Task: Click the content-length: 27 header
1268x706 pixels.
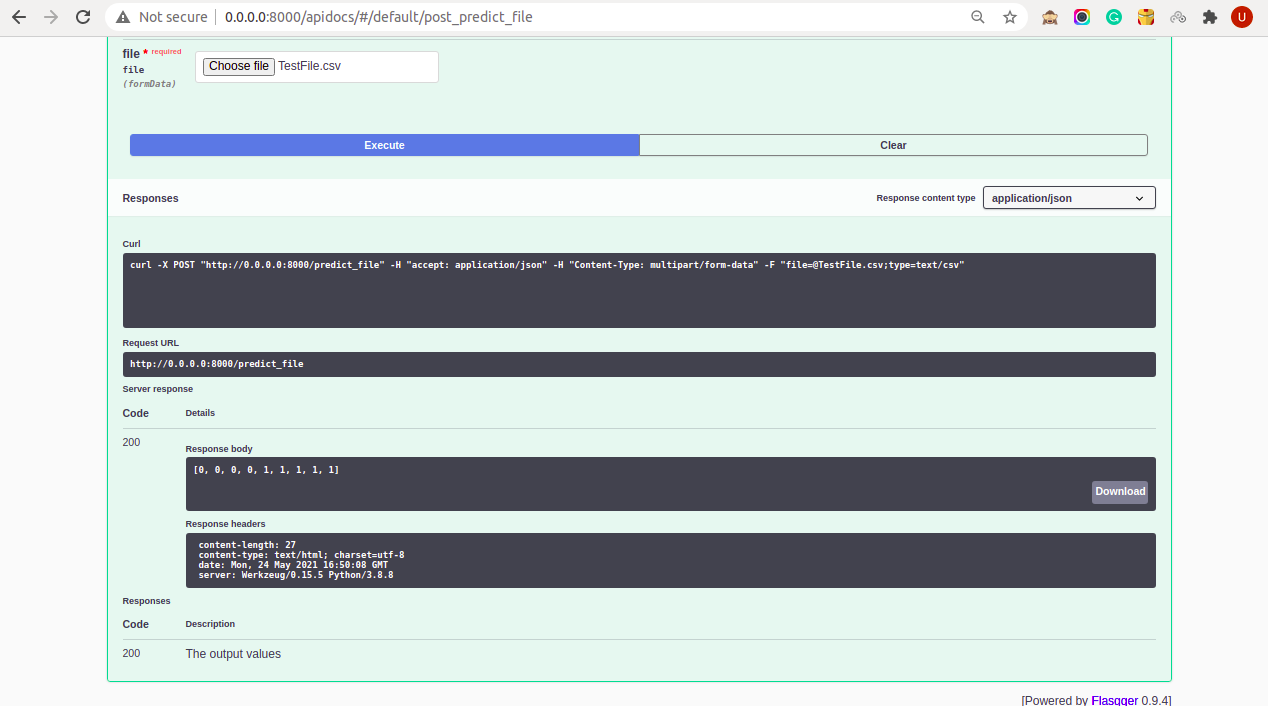Action: click(x=247, y=545)
